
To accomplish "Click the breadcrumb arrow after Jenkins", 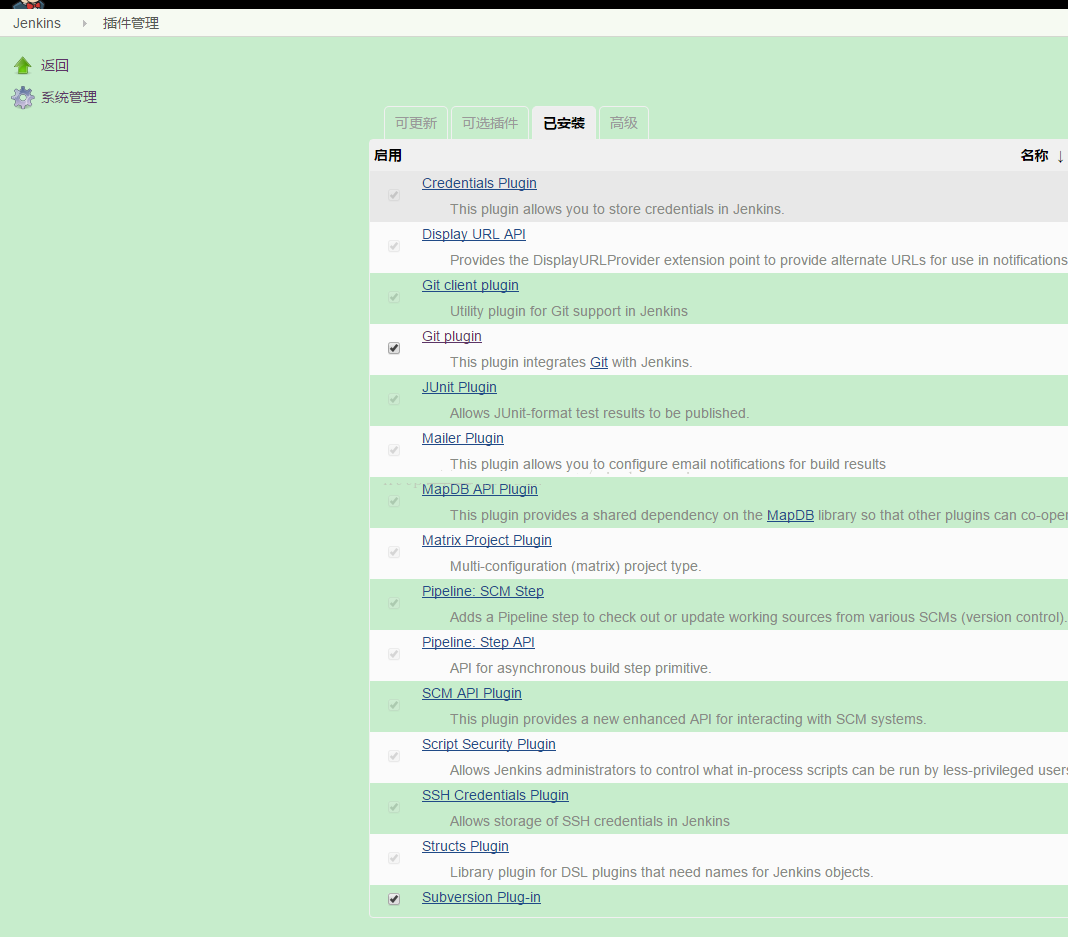I will click(x=84, y=23).
